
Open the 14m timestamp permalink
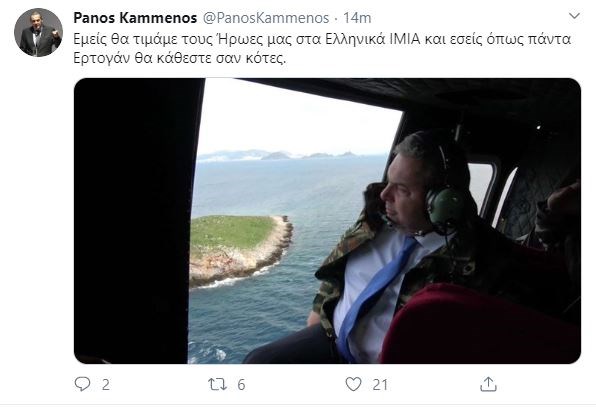pyautogui.click(x=357, y=17)
